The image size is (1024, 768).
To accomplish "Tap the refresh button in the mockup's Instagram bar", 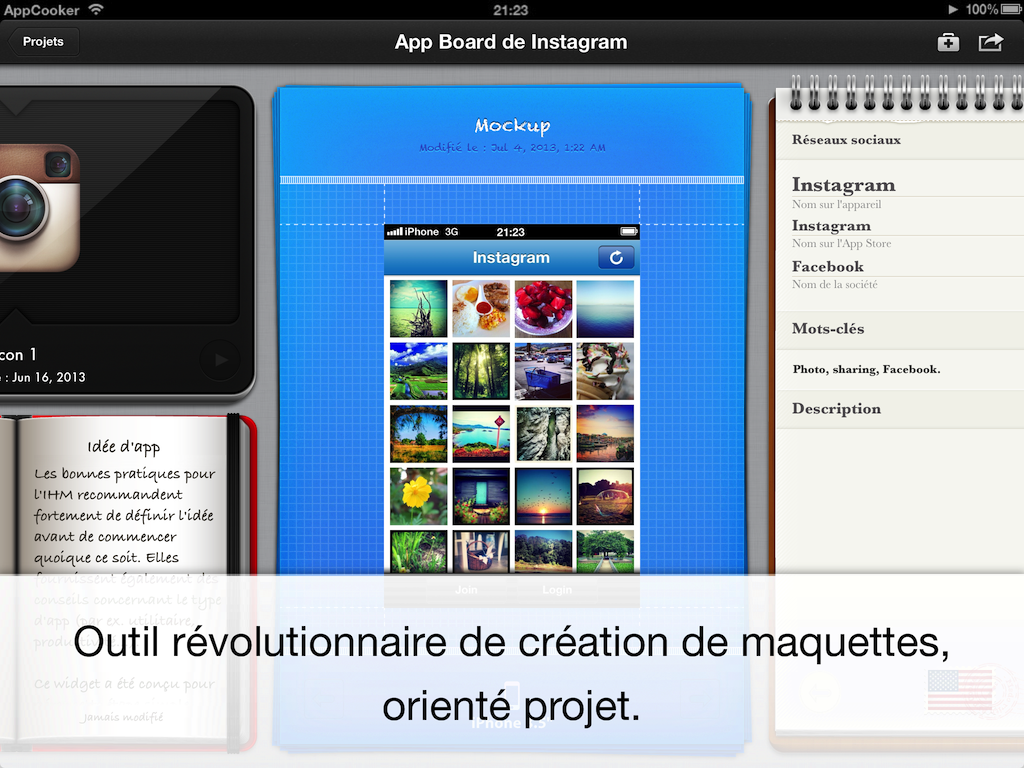I will pos(616,258).
